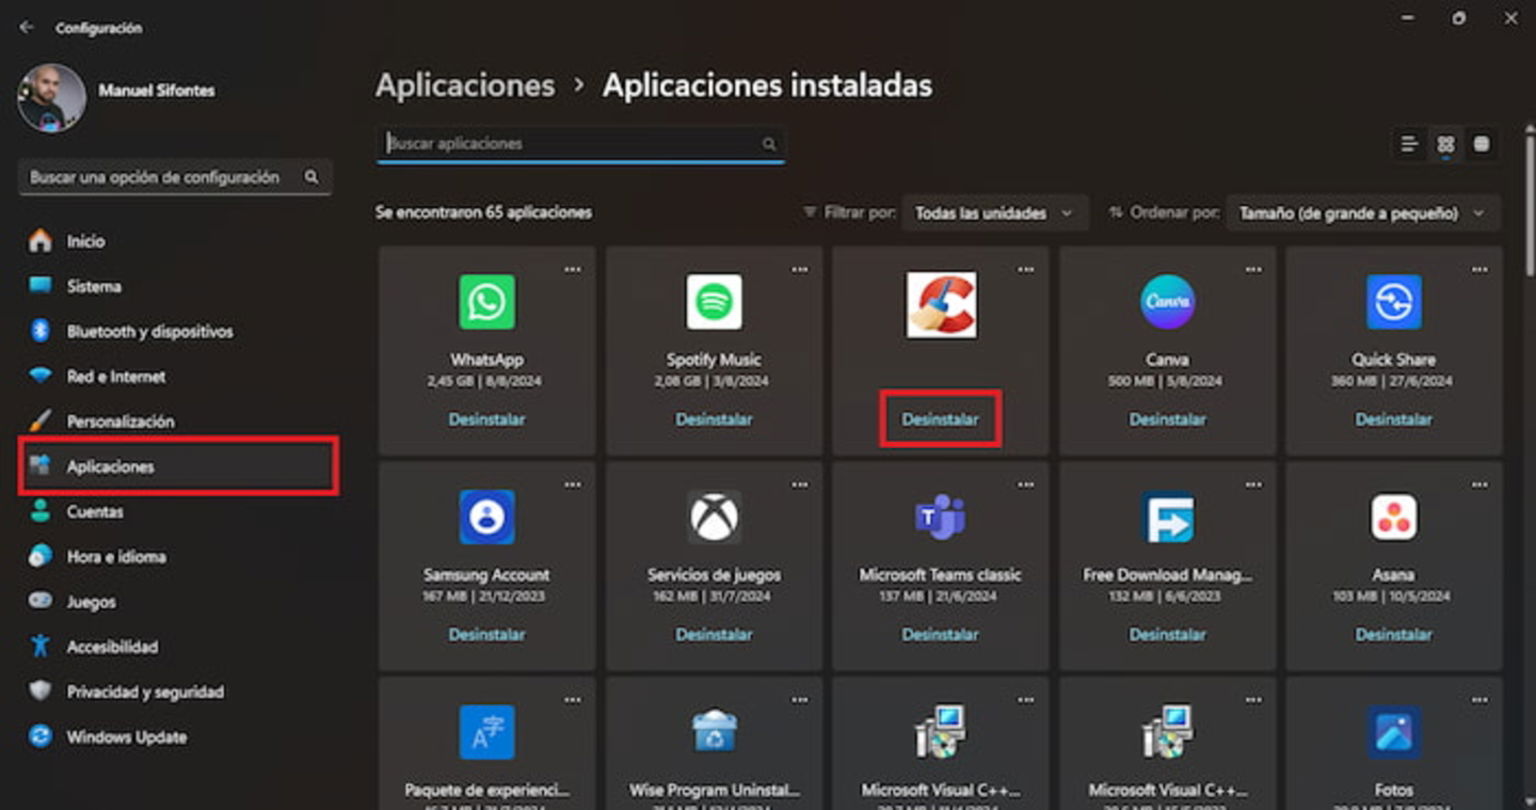Select the Fotos app icon

click(1394, 732)
